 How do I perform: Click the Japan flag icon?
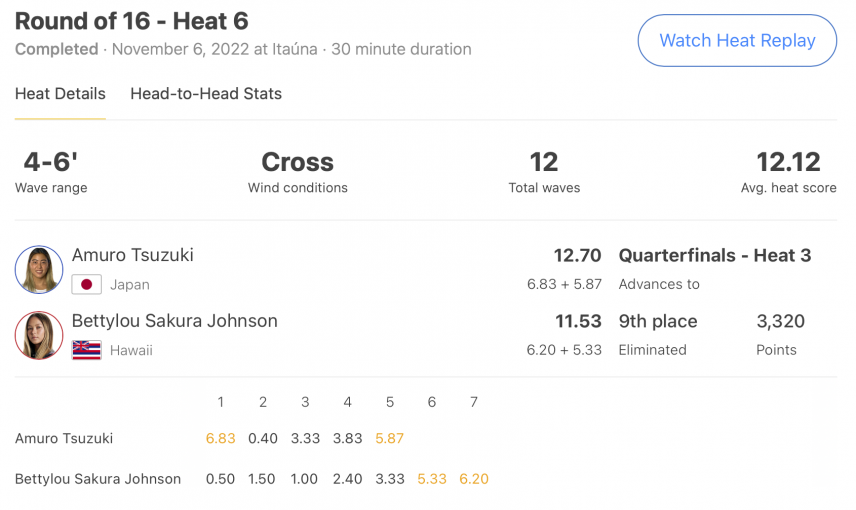pos(86,284)
